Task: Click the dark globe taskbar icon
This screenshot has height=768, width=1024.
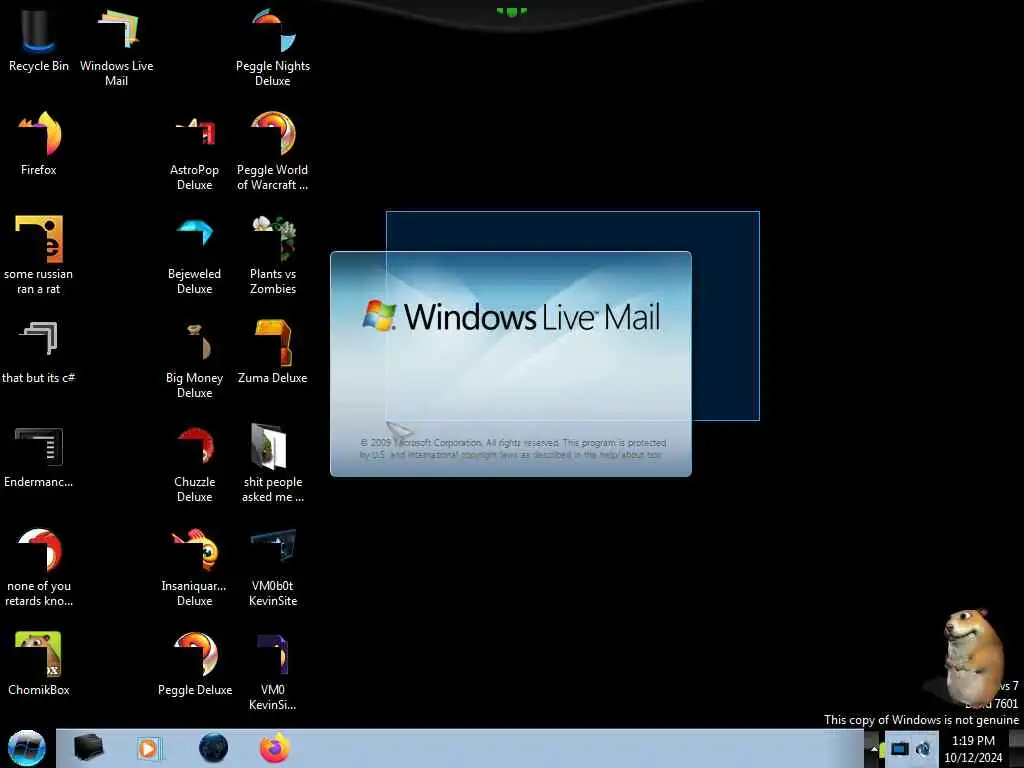Action: pos(214,748)
